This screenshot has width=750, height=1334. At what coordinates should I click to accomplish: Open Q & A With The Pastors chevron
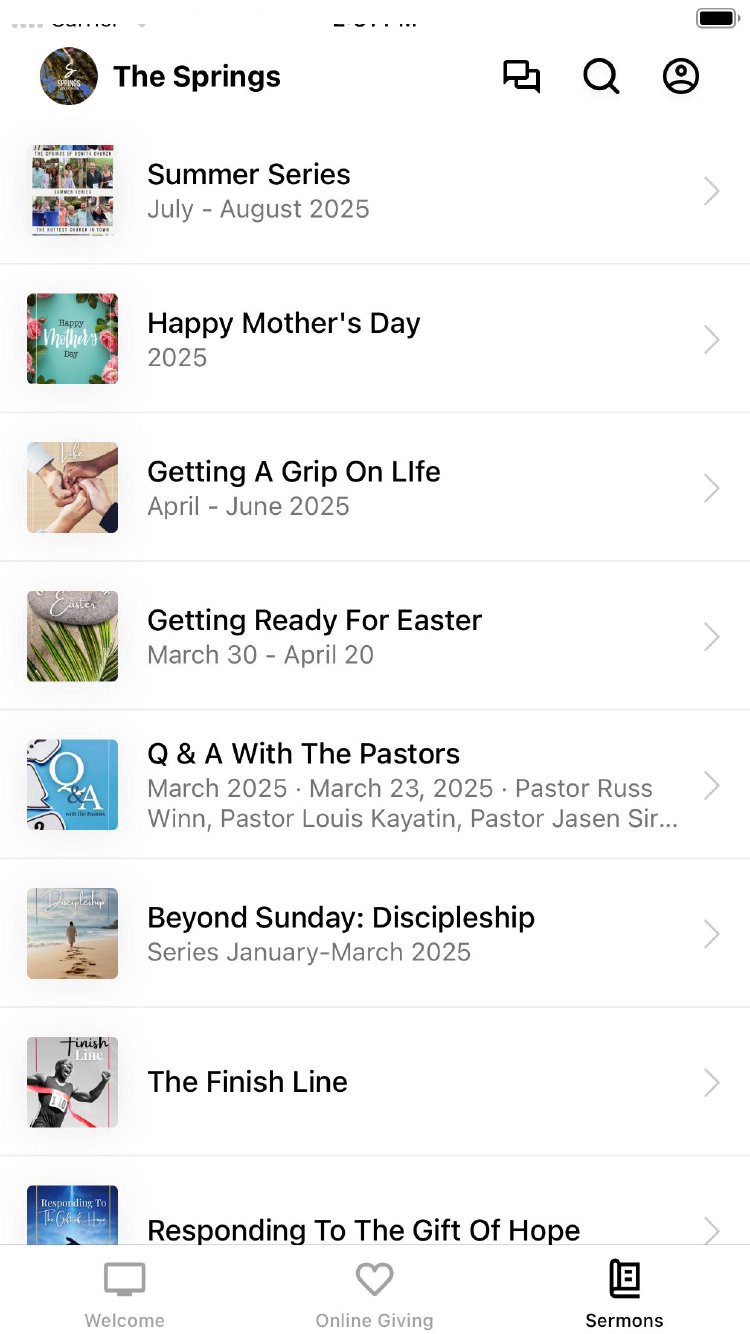(711, 786)
